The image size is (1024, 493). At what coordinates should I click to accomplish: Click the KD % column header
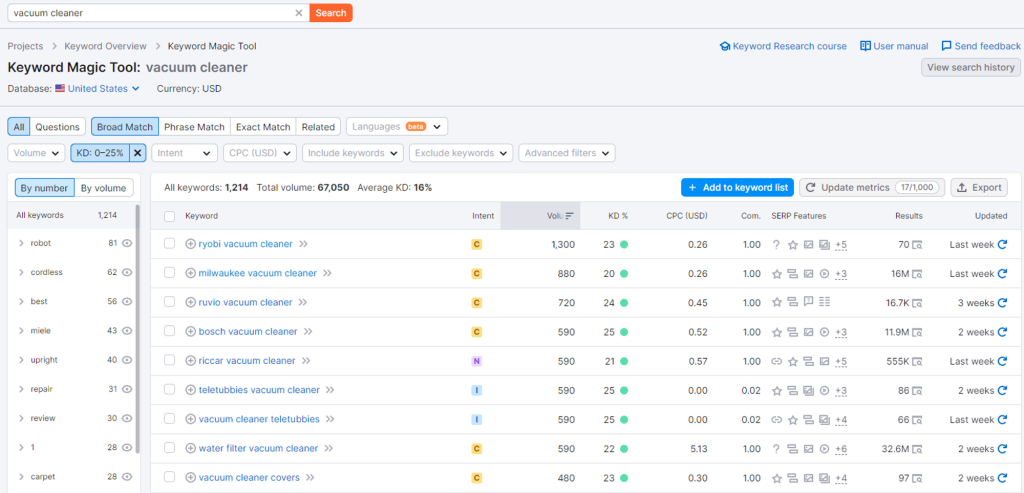tap(618, 216)
